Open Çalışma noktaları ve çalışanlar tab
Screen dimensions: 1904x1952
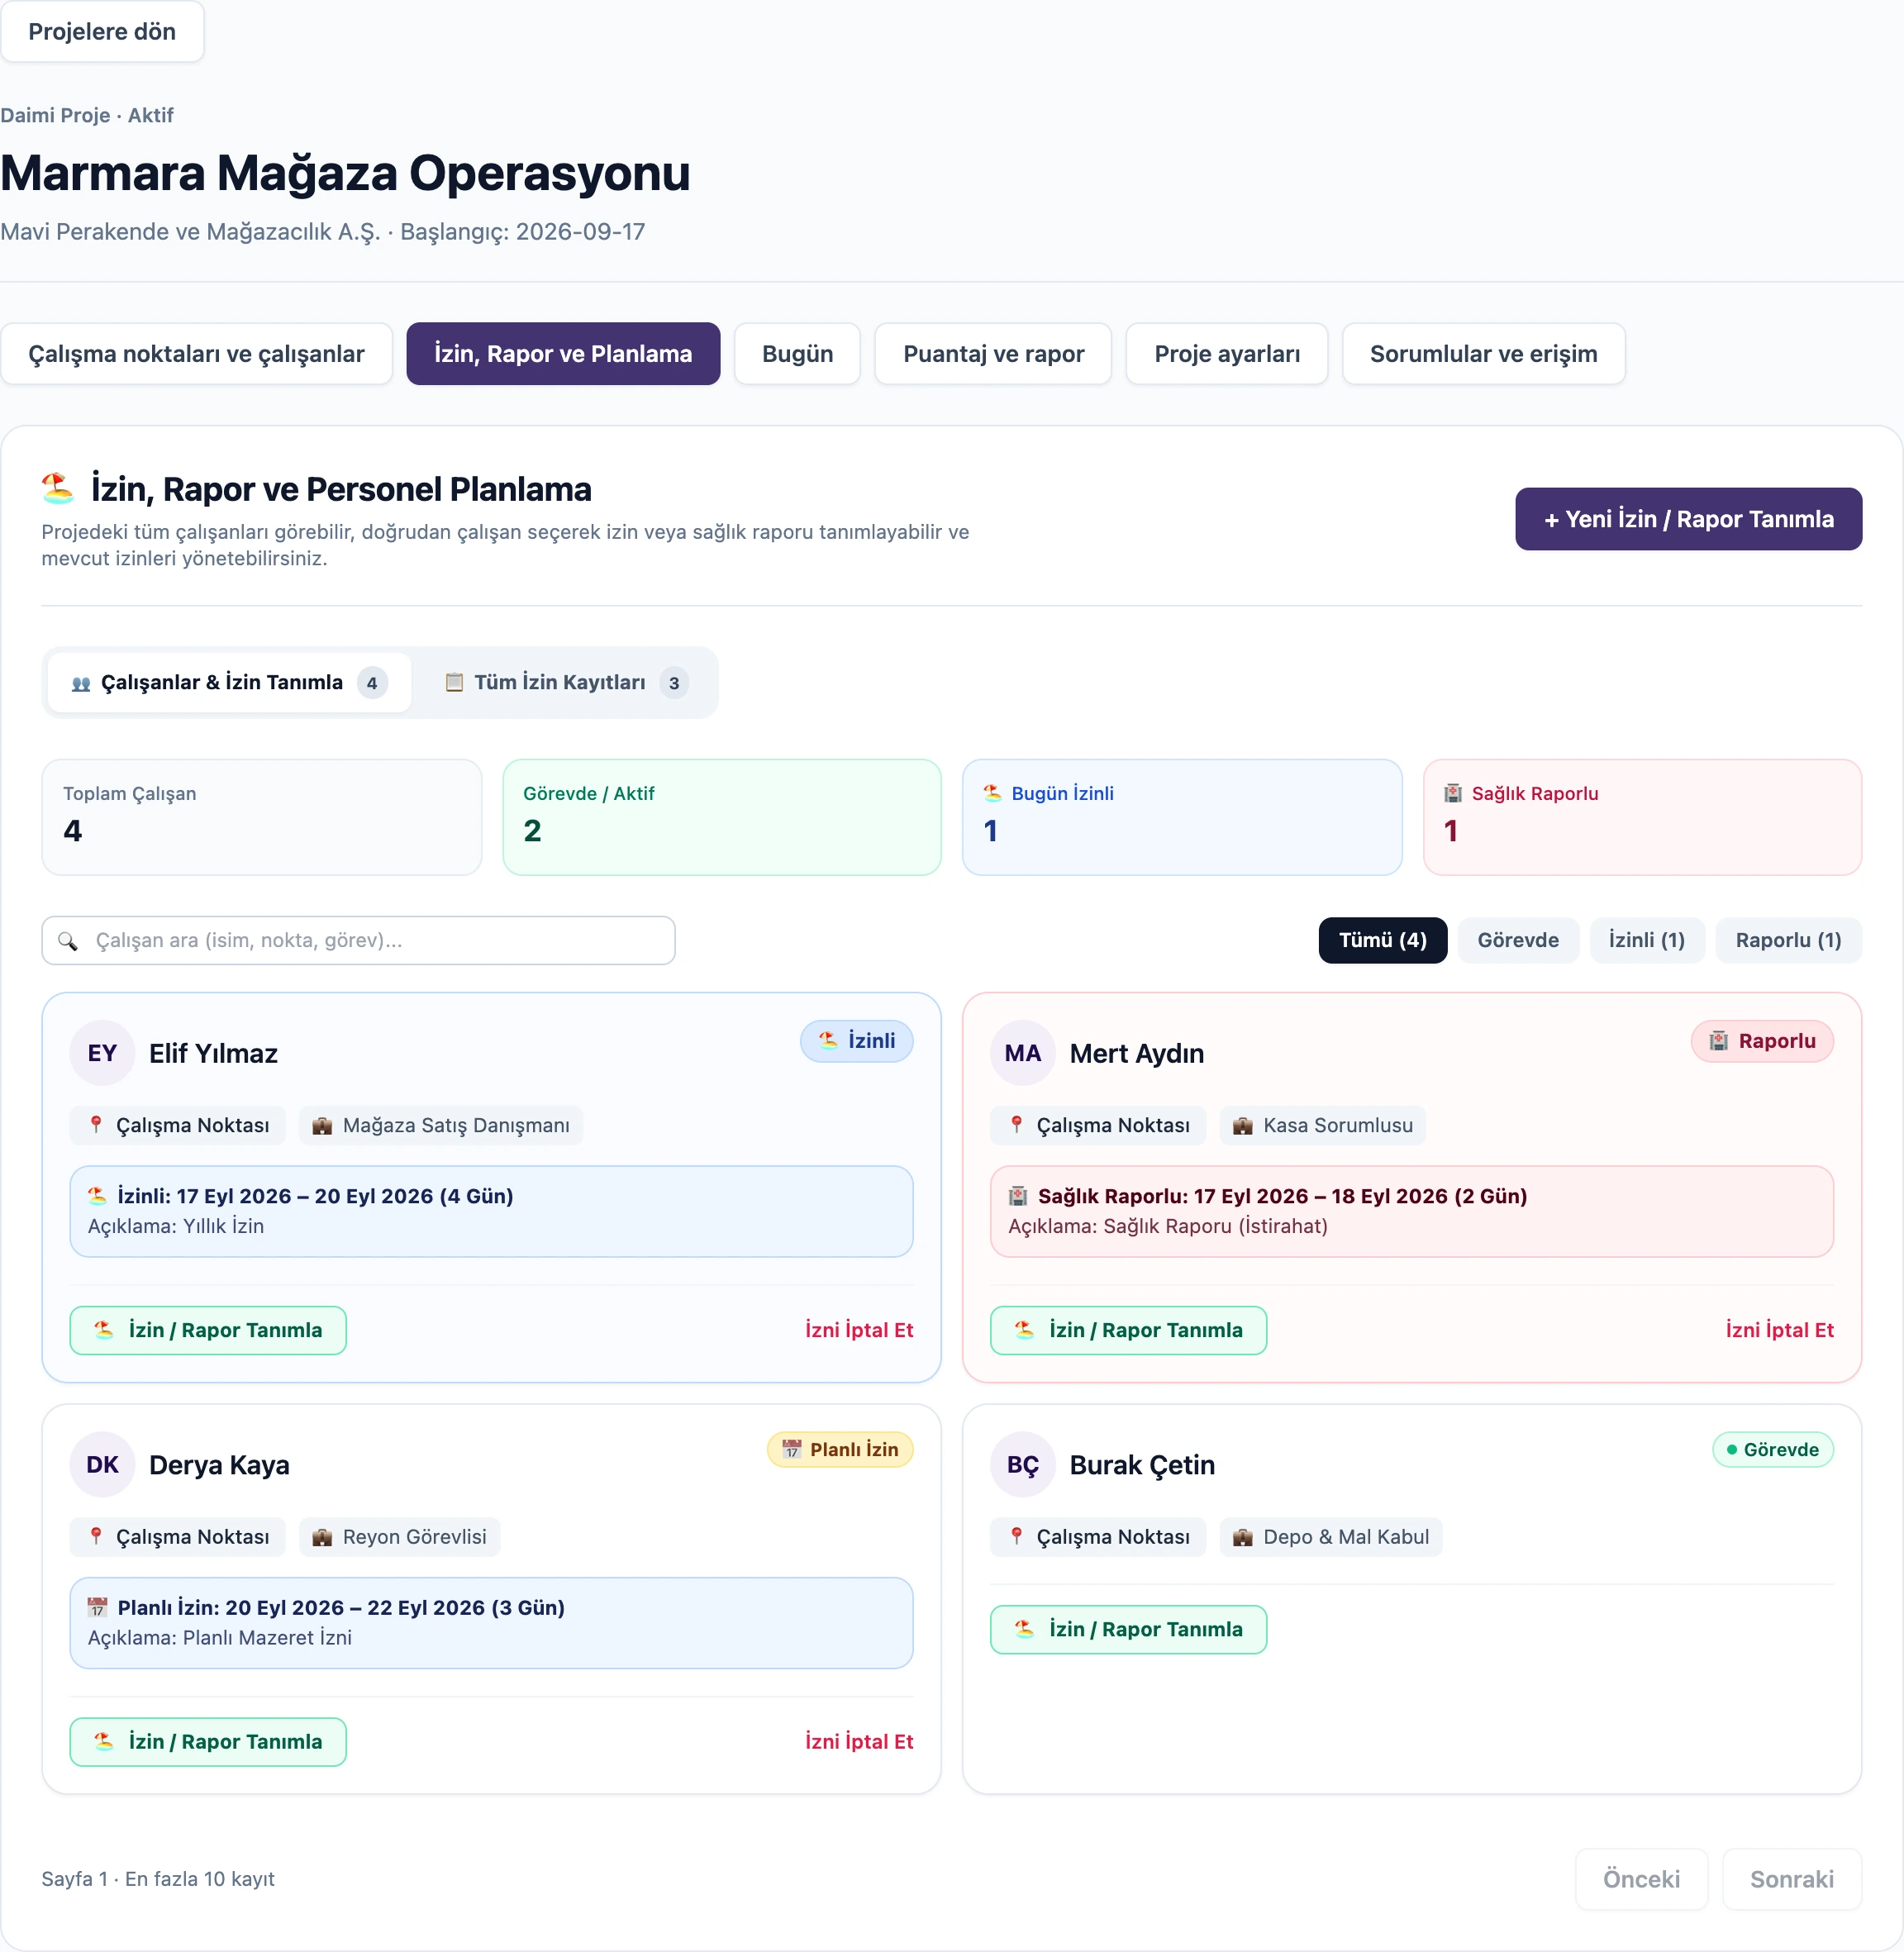coord(196,354)
